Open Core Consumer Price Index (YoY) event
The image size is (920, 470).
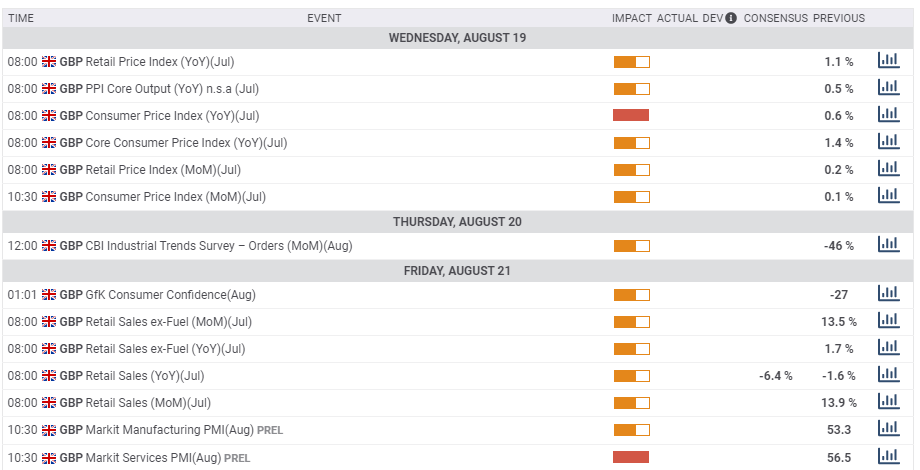point(186,143)
